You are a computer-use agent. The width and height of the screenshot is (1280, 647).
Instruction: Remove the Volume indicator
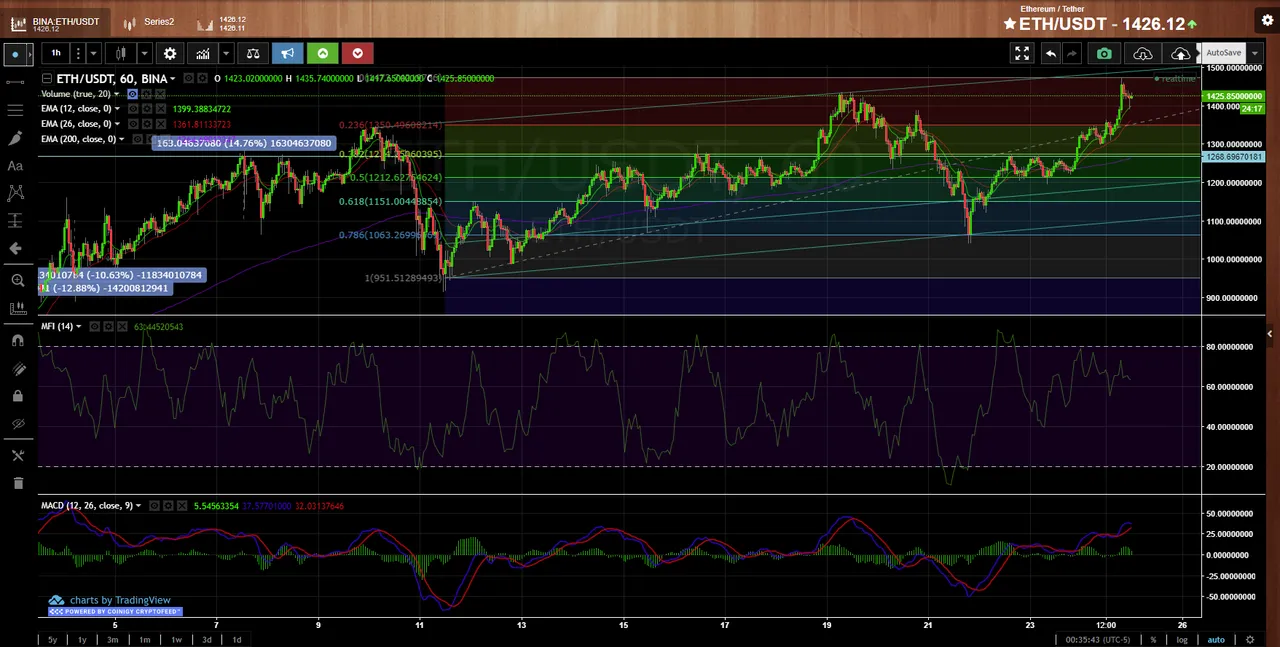click(x=160, y=94)
